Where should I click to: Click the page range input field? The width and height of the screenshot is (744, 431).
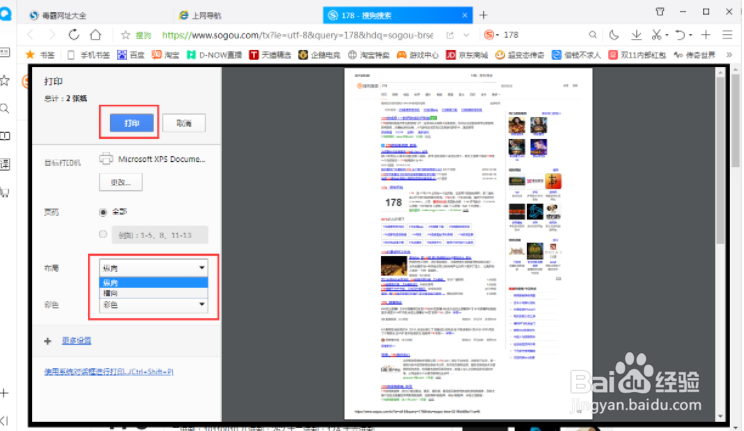[x=160, y=235]
